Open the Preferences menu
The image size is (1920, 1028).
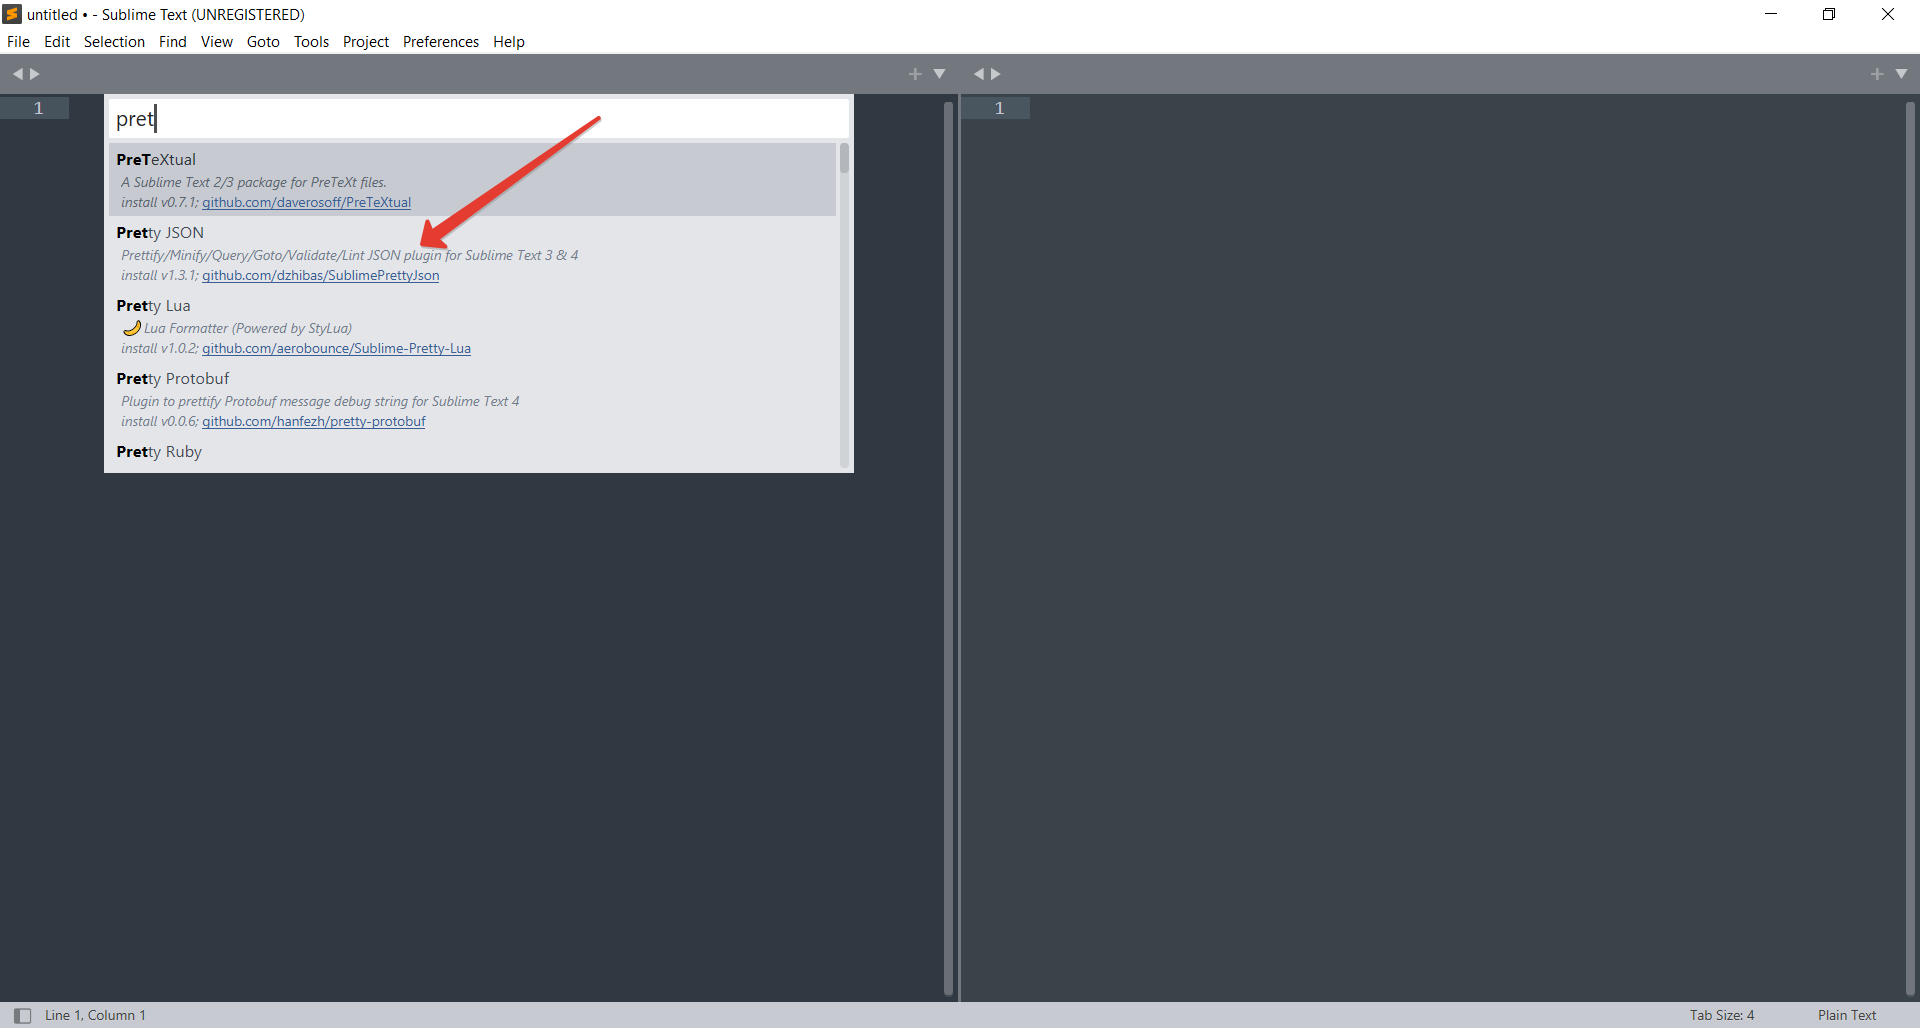tap(441, 42)
